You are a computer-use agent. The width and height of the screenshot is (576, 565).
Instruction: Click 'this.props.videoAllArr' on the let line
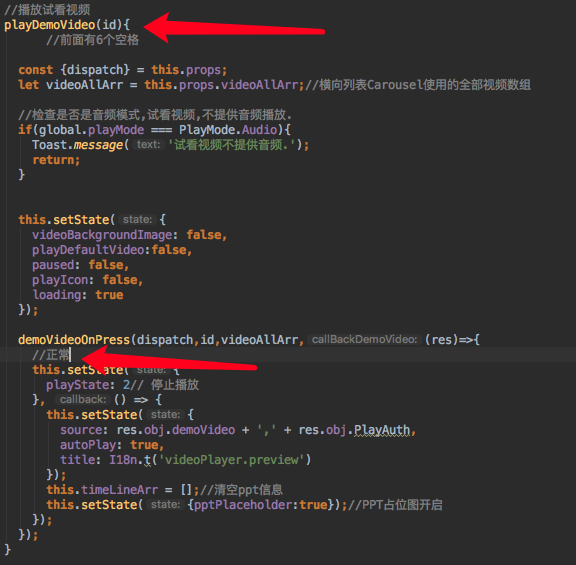pos(221,85)
